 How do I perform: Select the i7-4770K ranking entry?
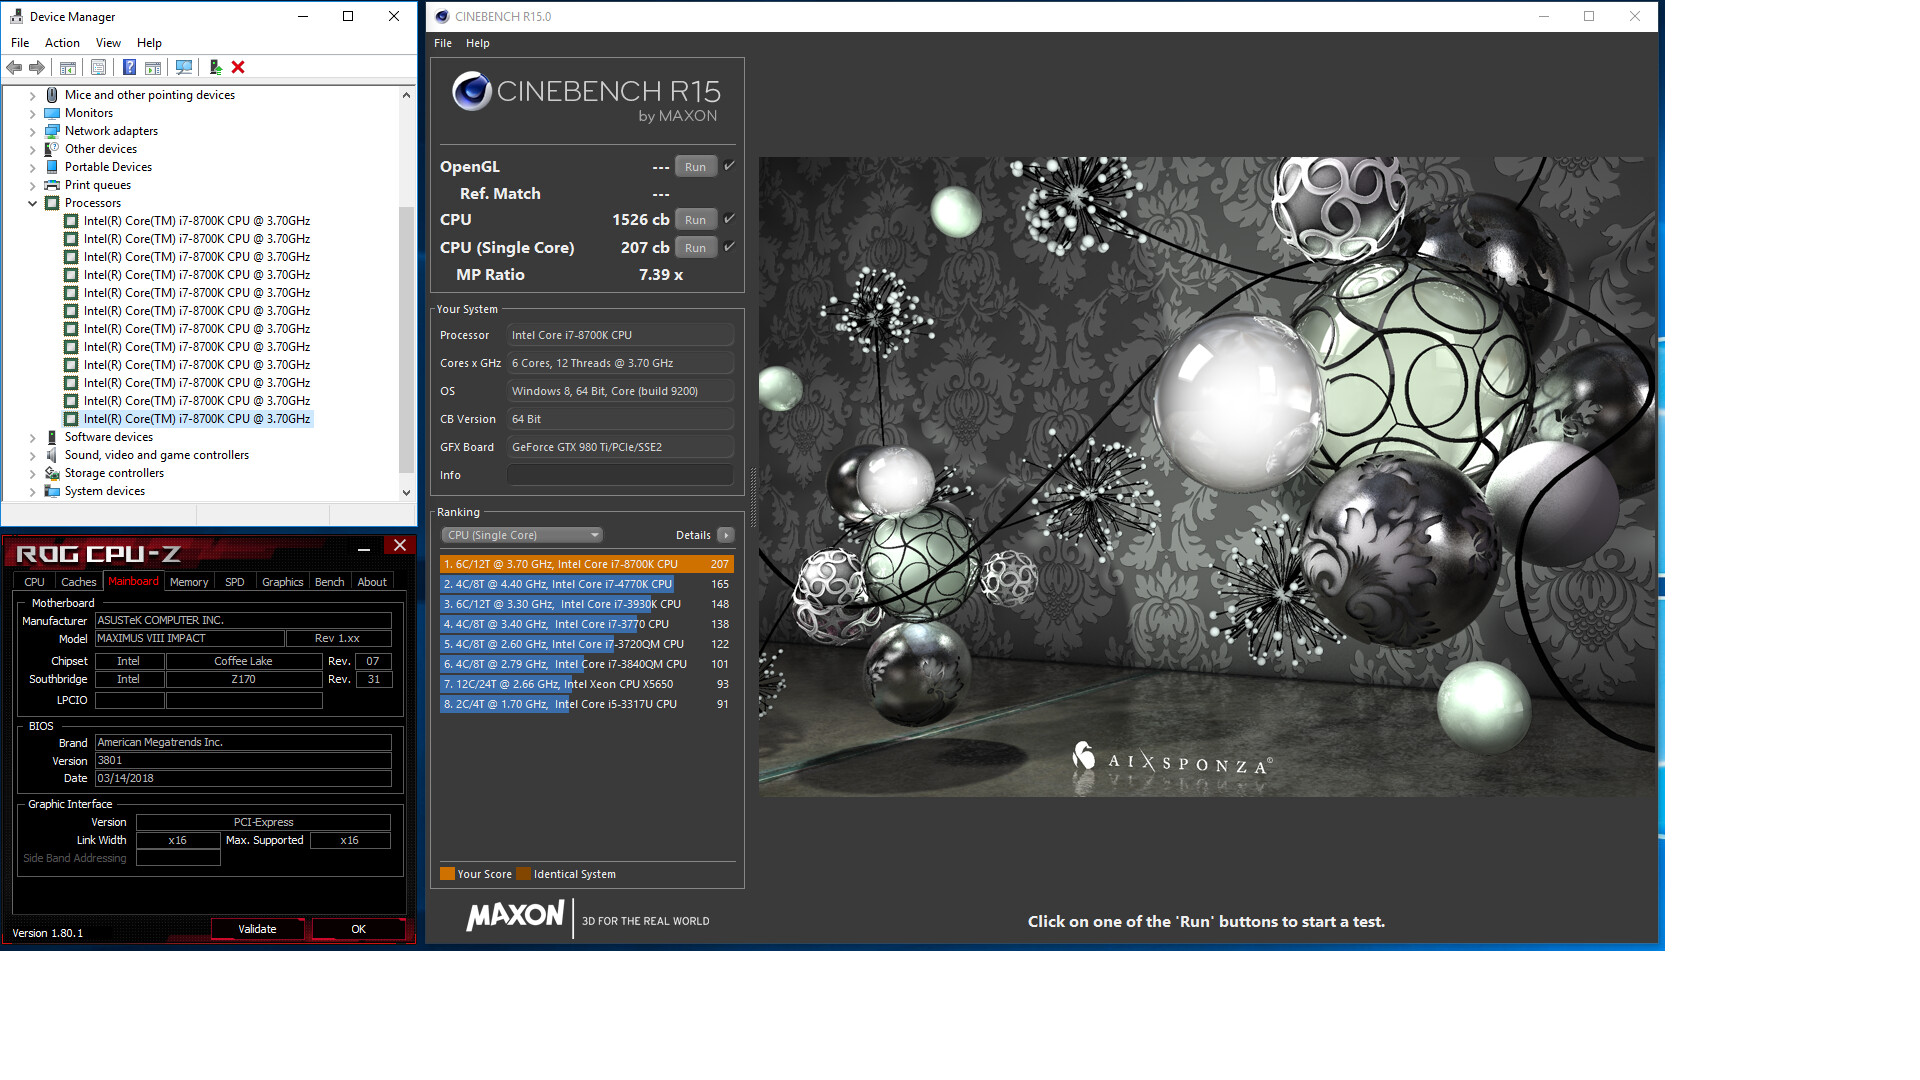(x=587, y=584)
